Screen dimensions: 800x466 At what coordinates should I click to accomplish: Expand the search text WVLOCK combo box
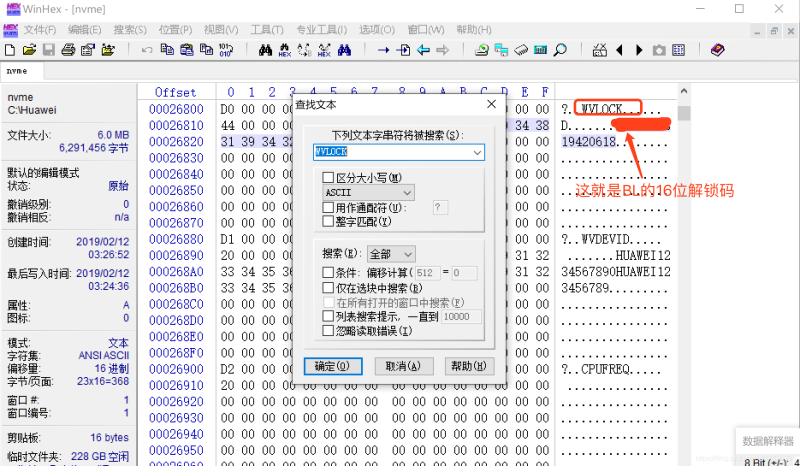[x=477, y=152]
